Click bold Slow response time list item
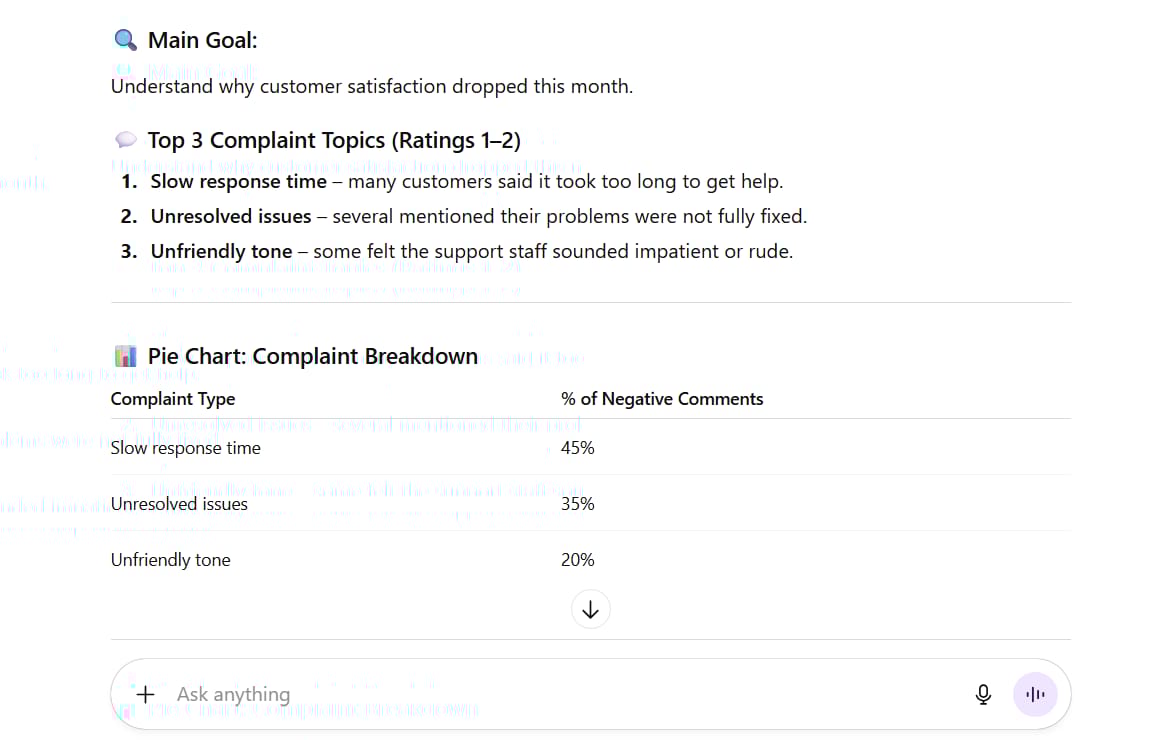Screen dimensions: 1162x740 (239, 181)
